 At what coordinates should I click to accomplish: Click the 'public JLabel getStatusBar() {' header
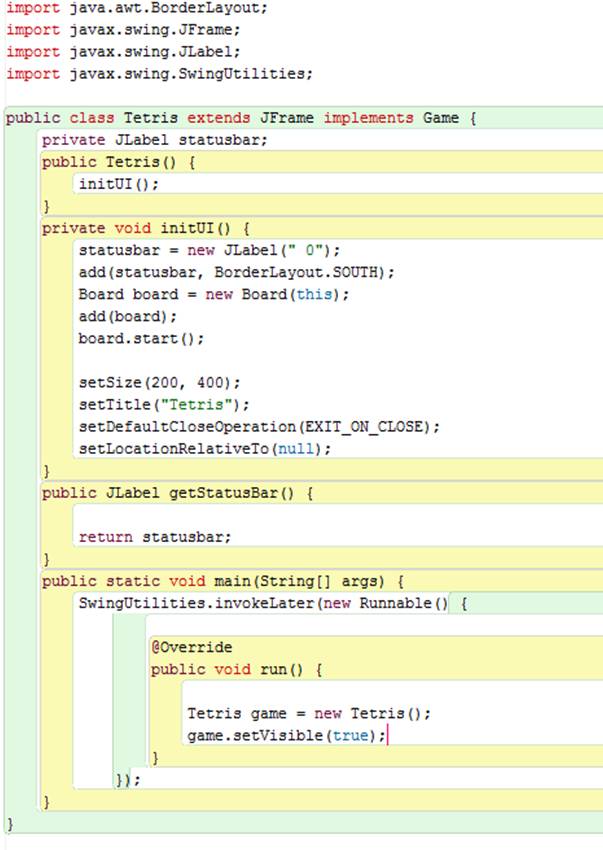tap(177, 493)
